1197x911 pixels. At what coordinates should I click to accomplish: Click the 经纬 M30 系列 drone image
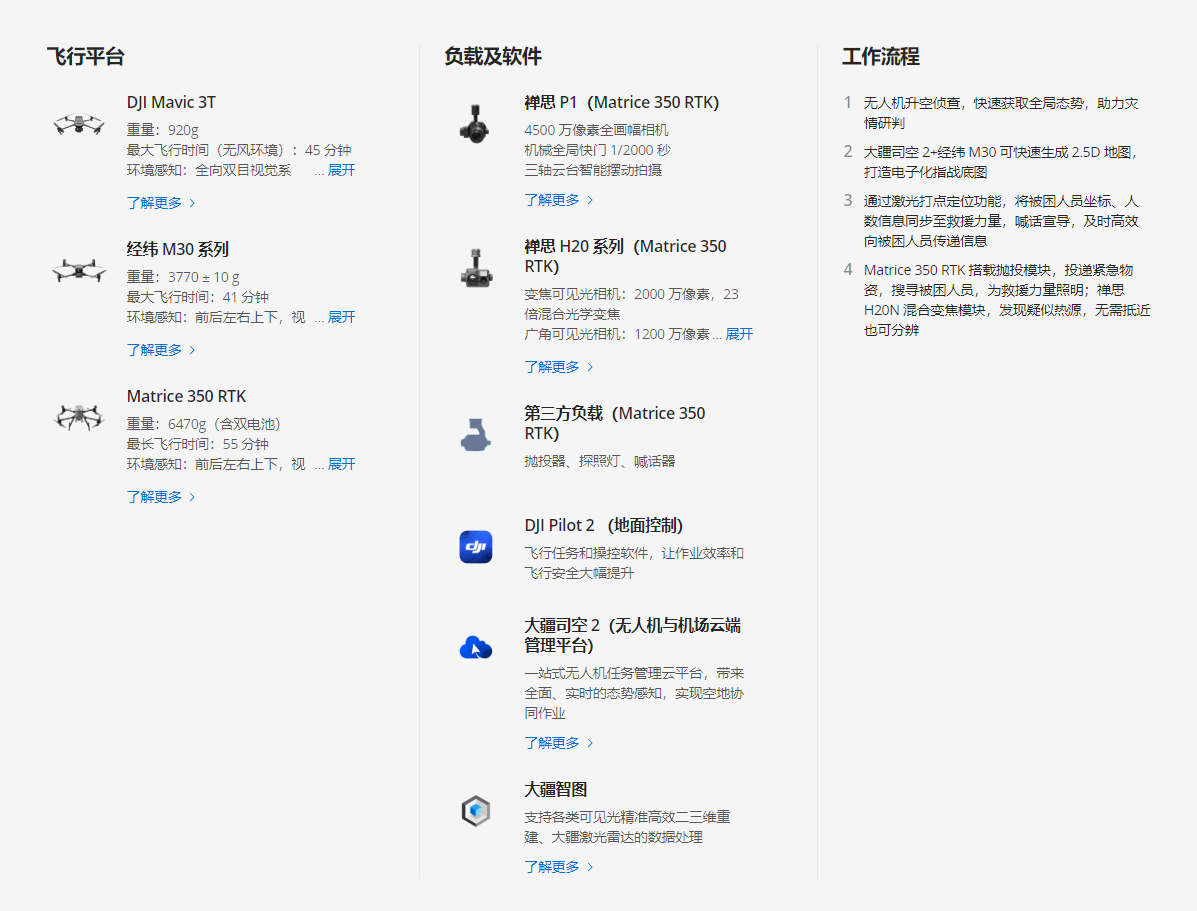pyautogui.click(x=78, y=270)
